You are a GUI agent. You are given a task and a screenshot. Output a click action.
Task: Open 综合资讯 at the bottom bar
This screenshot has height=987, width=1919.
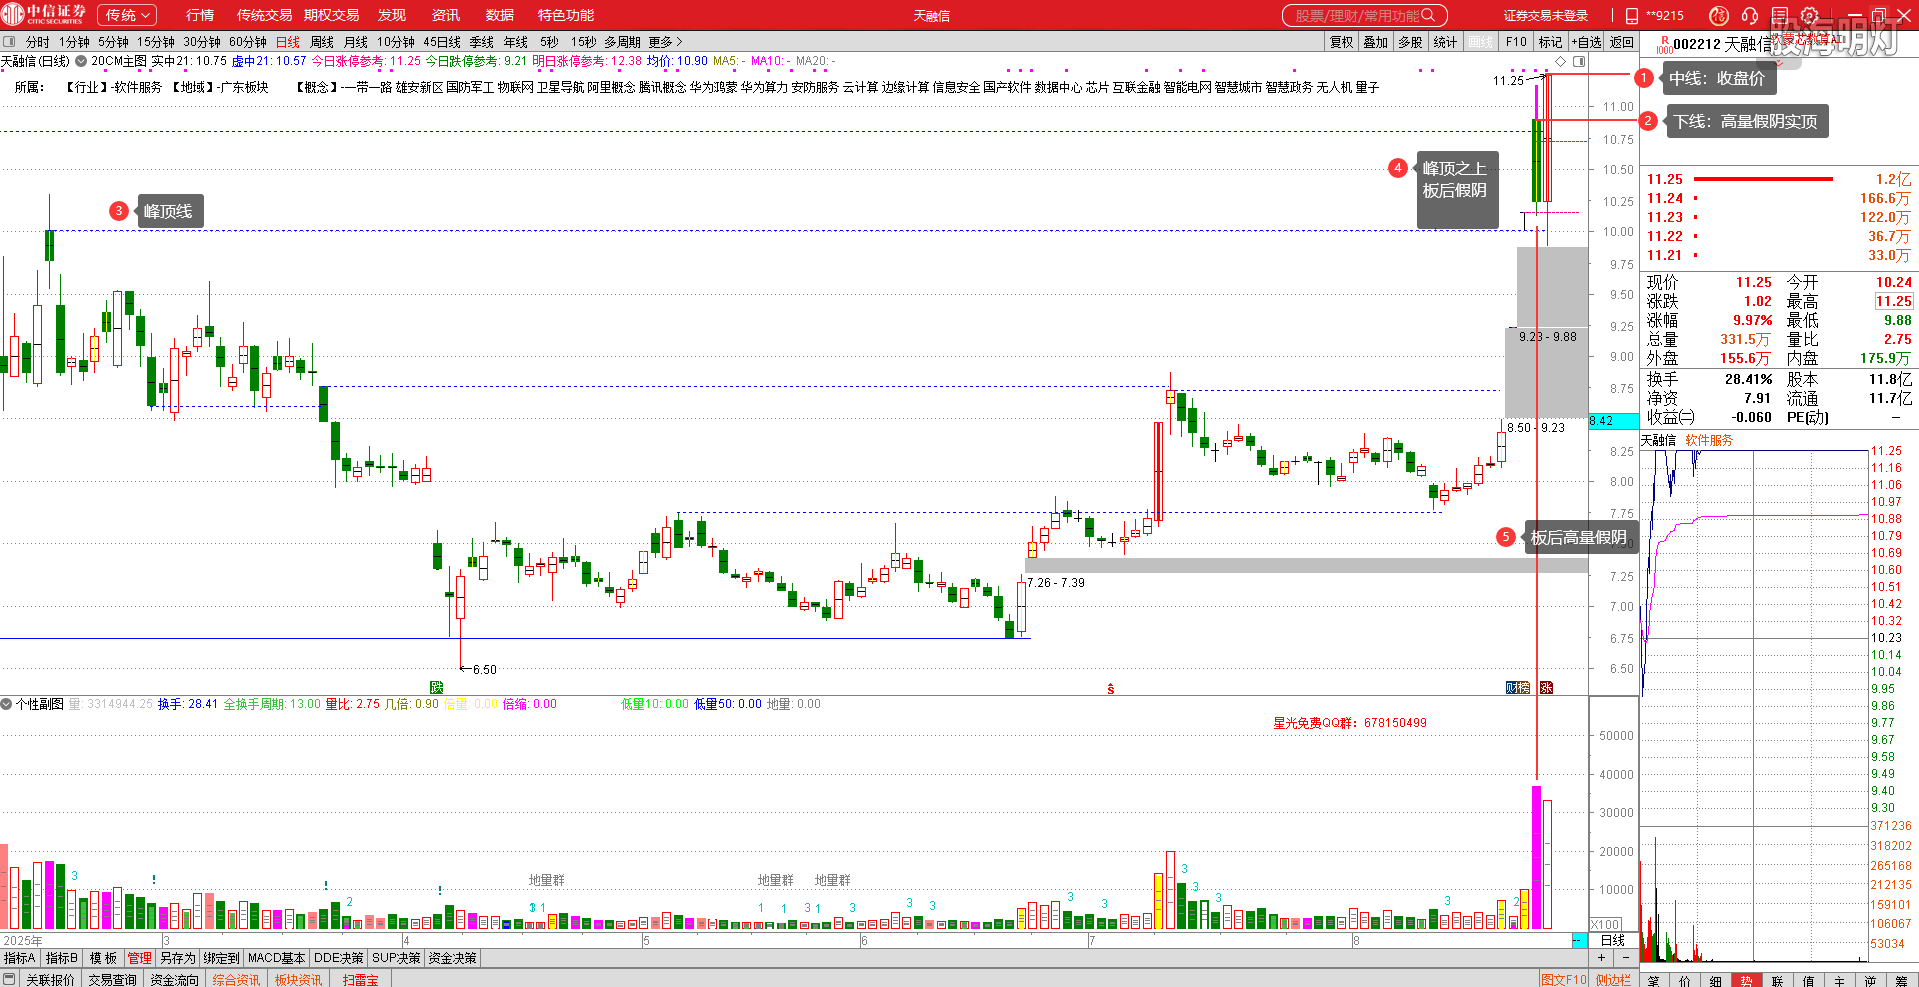pos(236,980)
